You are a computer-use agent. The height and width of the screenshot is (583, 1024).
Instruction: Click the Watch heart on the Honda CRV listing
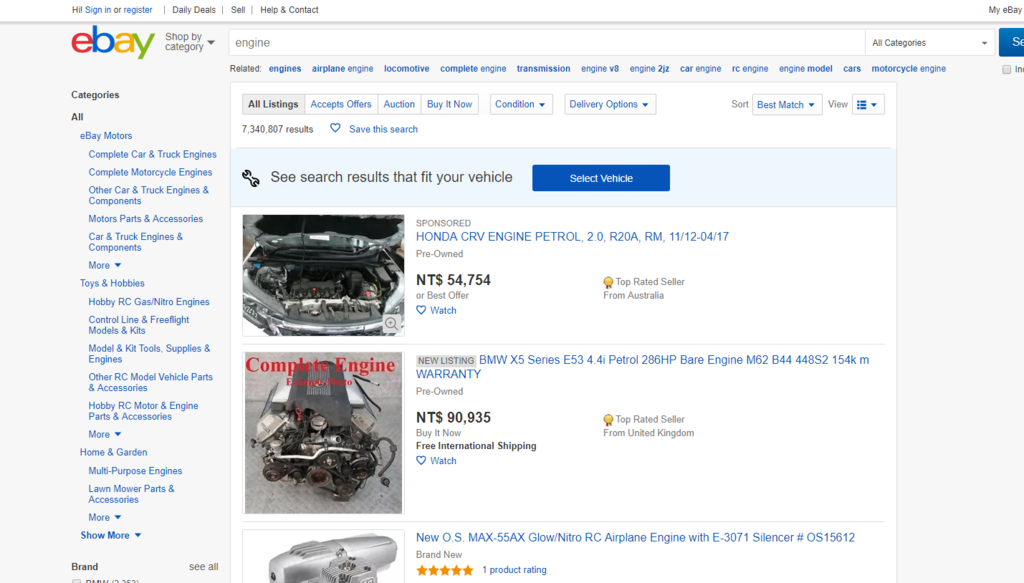tap(421, 310)
